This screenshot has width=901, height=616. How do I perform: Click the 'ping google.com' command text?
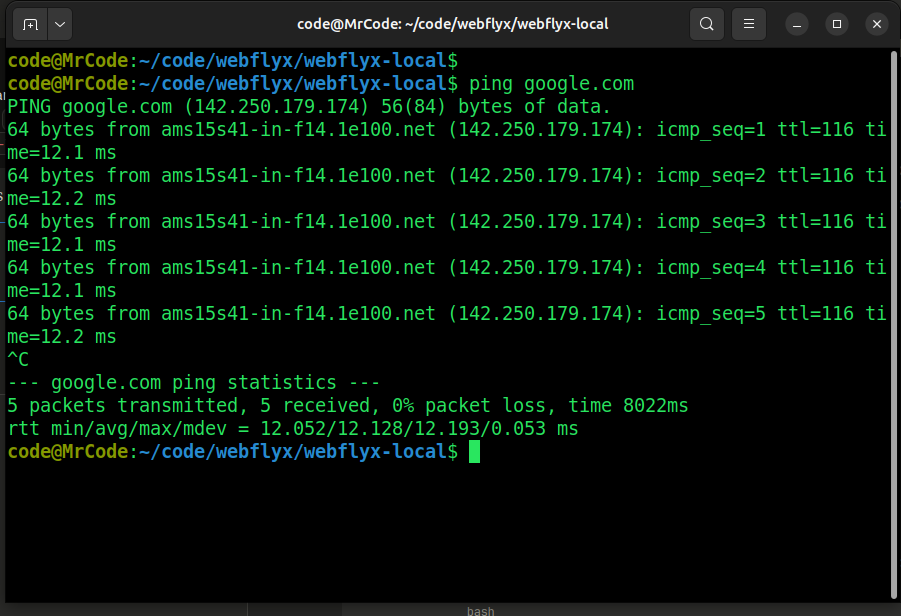pyautogui.click(x=552, y=84)
